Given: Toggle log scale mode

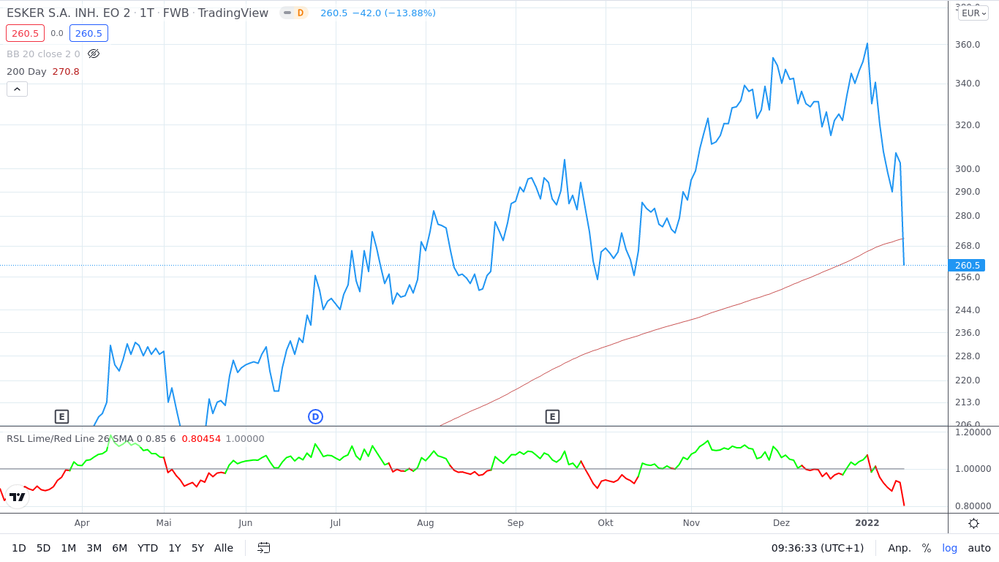Looking at the screenshot, I should (x=949, y=548).
